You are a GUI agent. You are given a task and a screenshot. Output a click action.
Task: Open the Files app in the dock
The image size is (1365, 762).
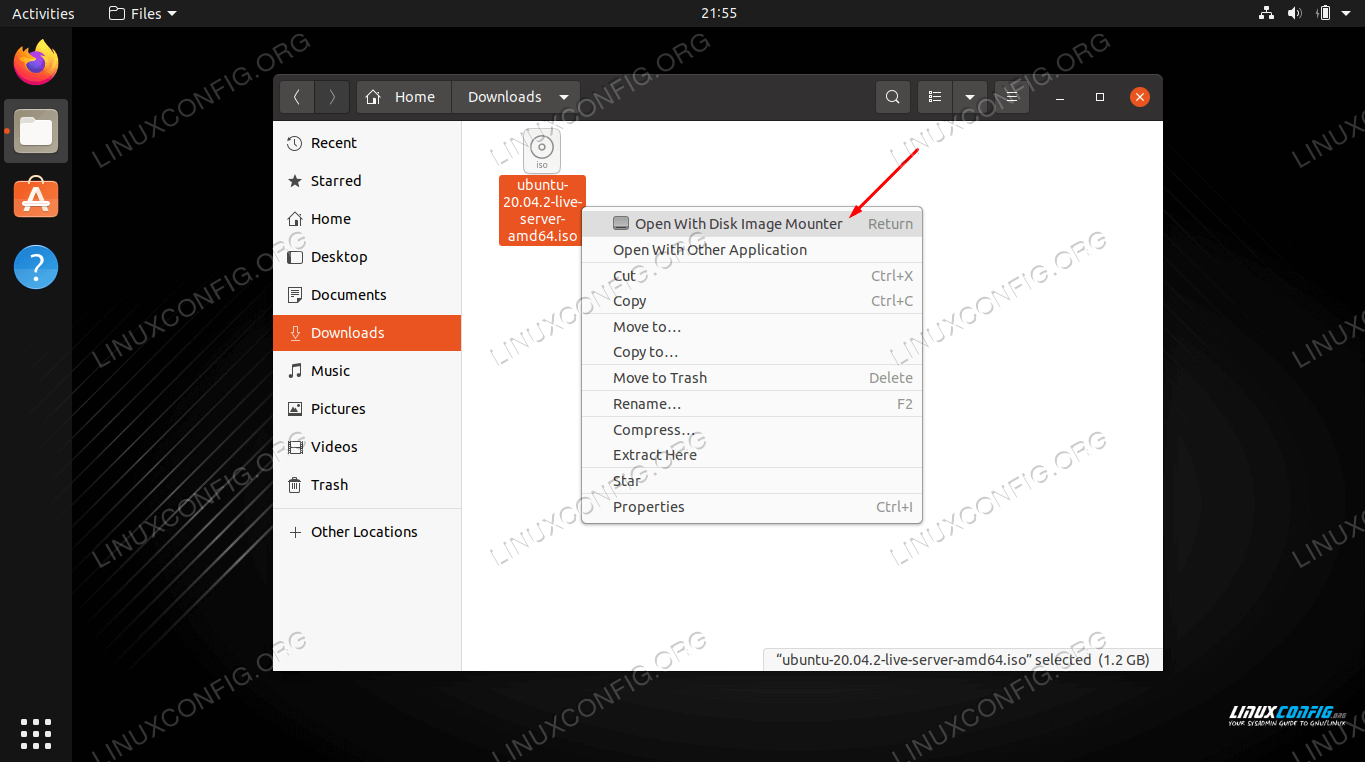(x=36, y=131)
